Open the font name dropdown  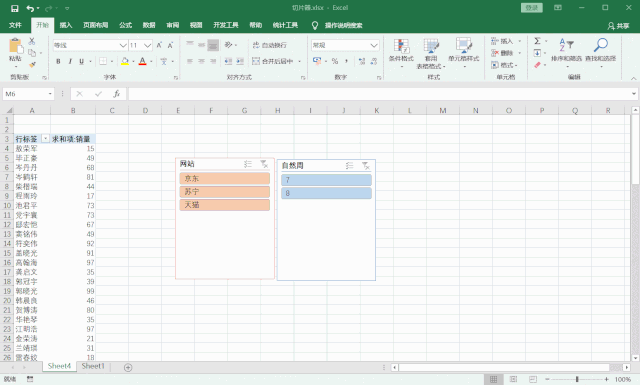click(123, 45)
